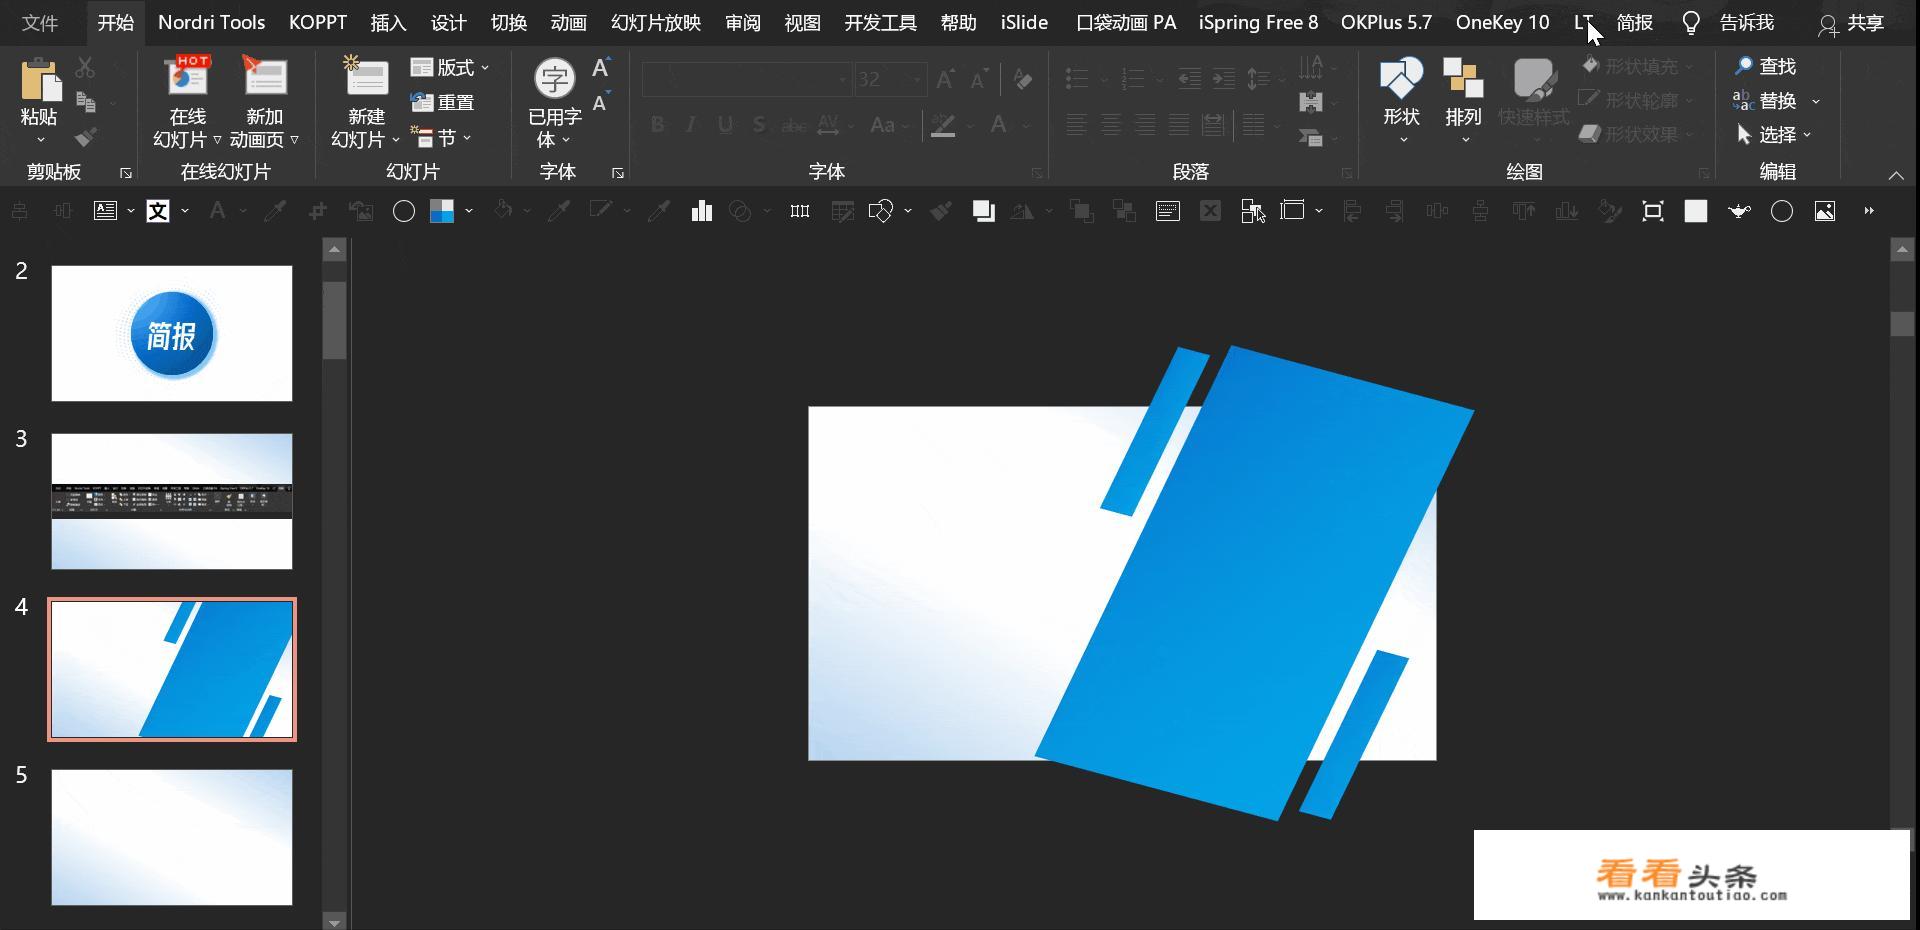This screenshot has height=930, width=1920.
Task: Switch to the 设计 design tab
Action: coord(448,22)
